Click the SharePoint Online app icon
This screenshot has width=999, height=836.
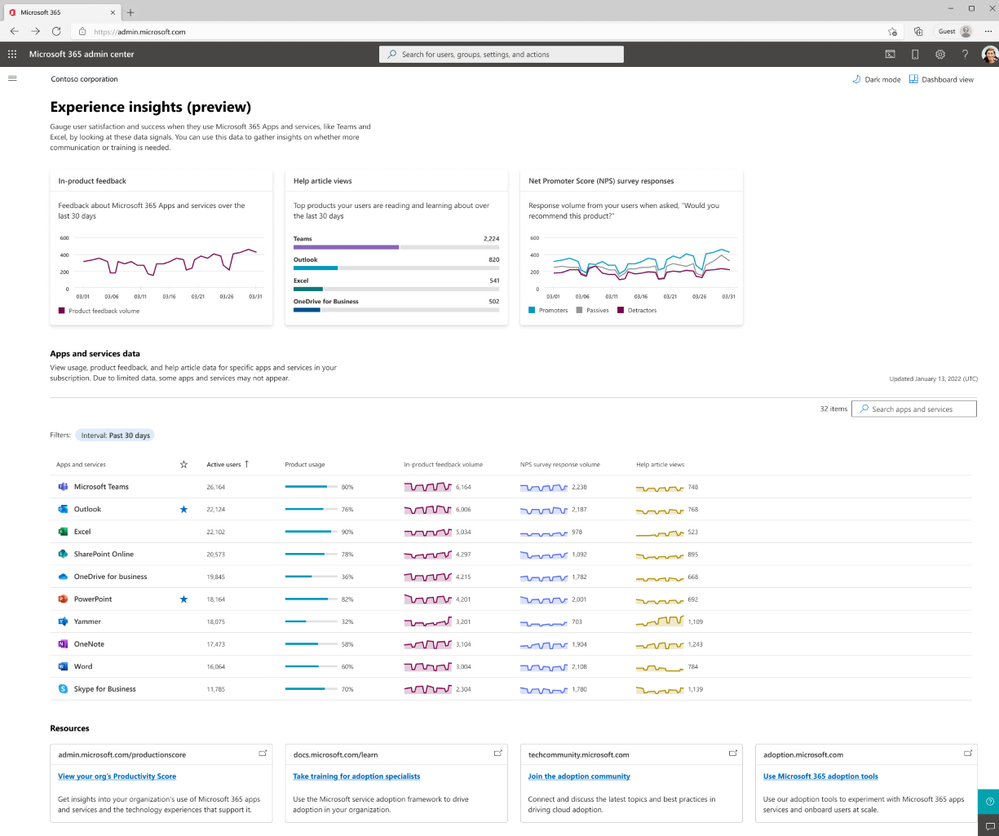tap(63, 554)
